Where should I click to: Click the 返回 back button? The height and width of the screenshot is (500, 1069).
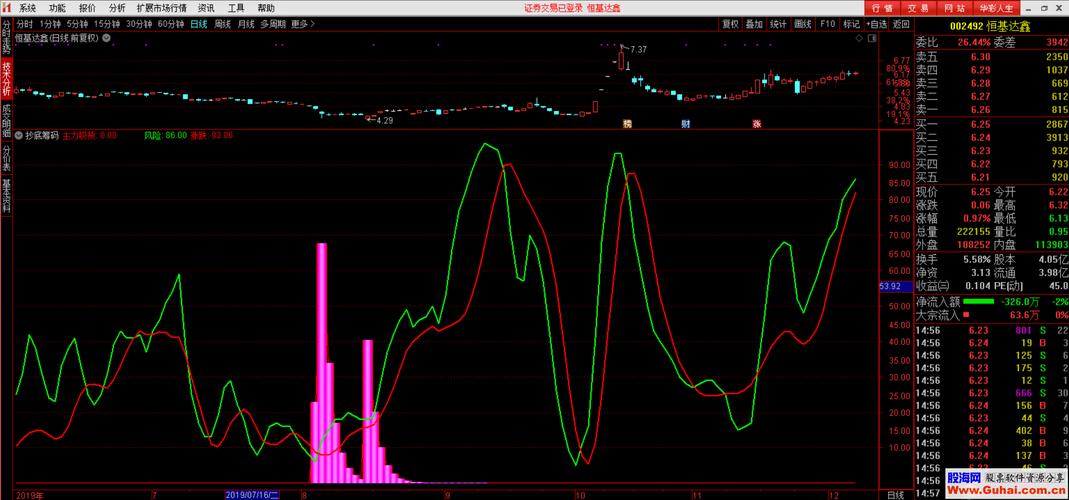tap(901, 24)
